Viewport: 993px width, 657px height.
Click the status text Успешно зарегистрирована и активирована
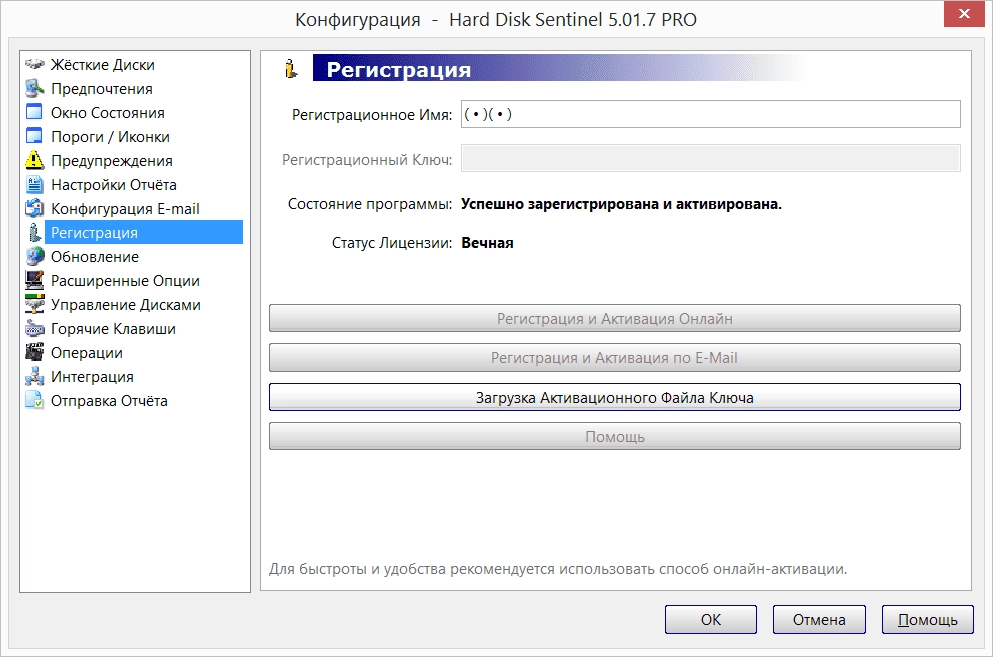[621, 204]
